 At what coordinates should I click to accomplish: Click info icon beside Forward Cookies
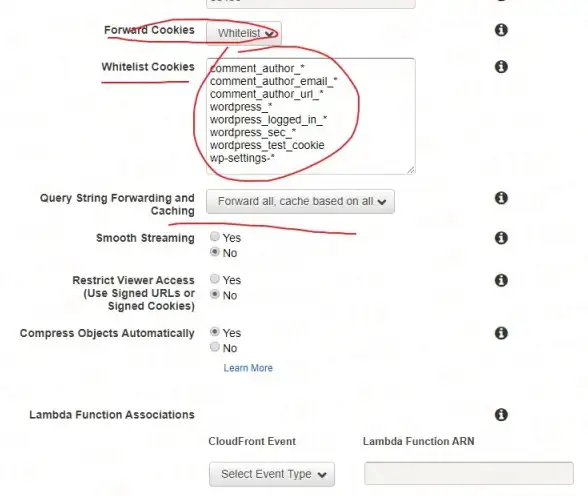pyautogui.click(x=501, y=30)
